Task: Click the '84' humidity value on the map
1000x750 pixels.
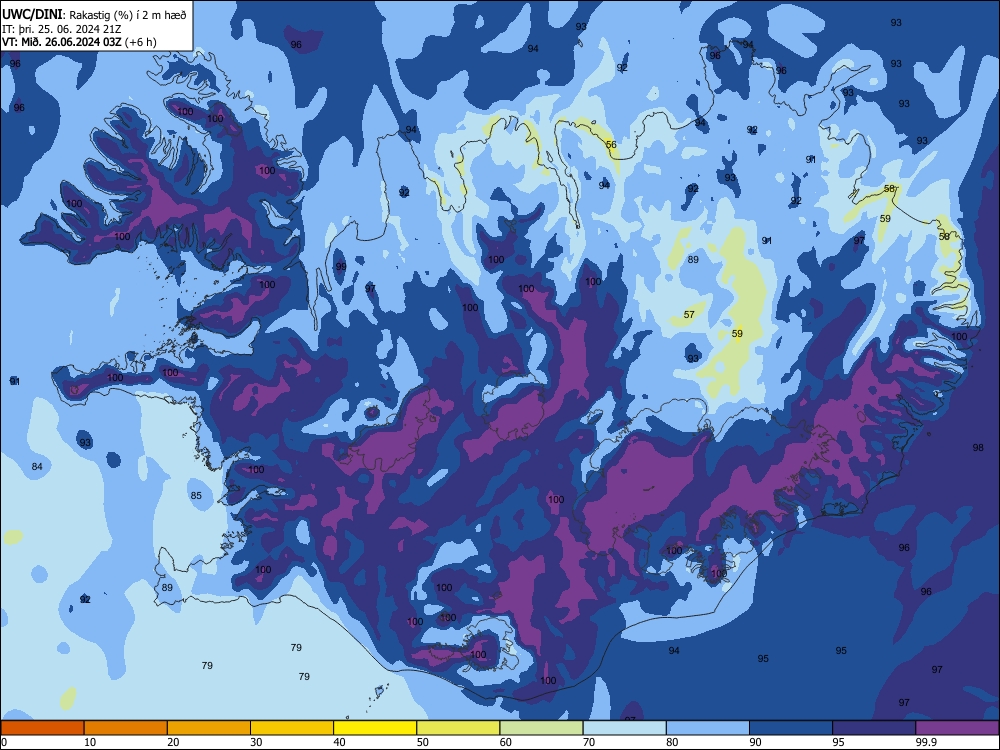Action: [37, 466]
